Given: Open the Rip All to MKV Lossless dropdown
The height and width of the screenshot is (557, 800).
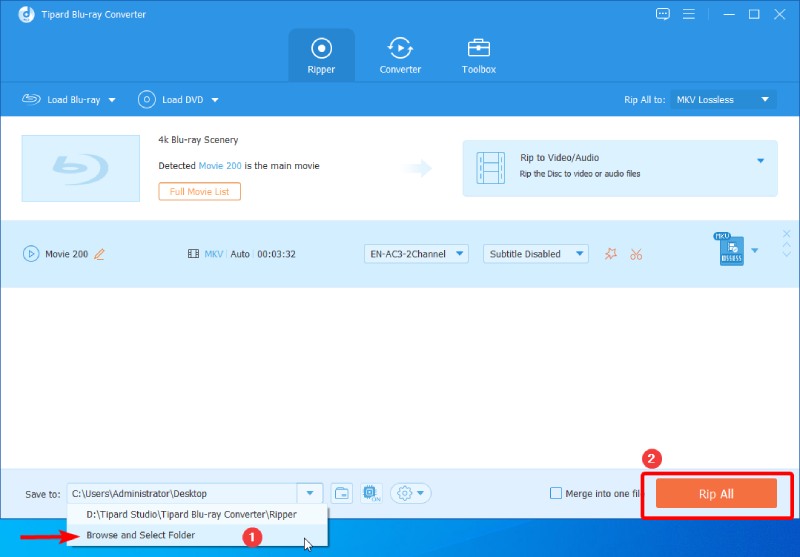Looking at the screenshot, I should pyautogui.click(x=723, y=99).
